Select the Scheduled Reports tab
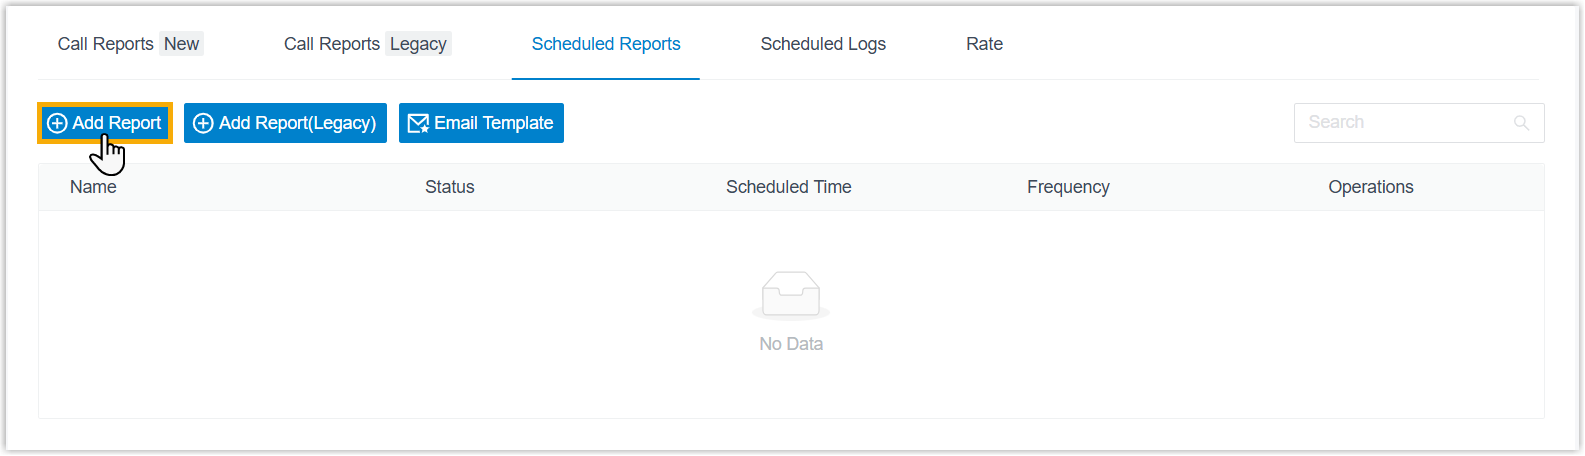The image size is (1585, 456). pyautogui.click(x=606, y=44)
